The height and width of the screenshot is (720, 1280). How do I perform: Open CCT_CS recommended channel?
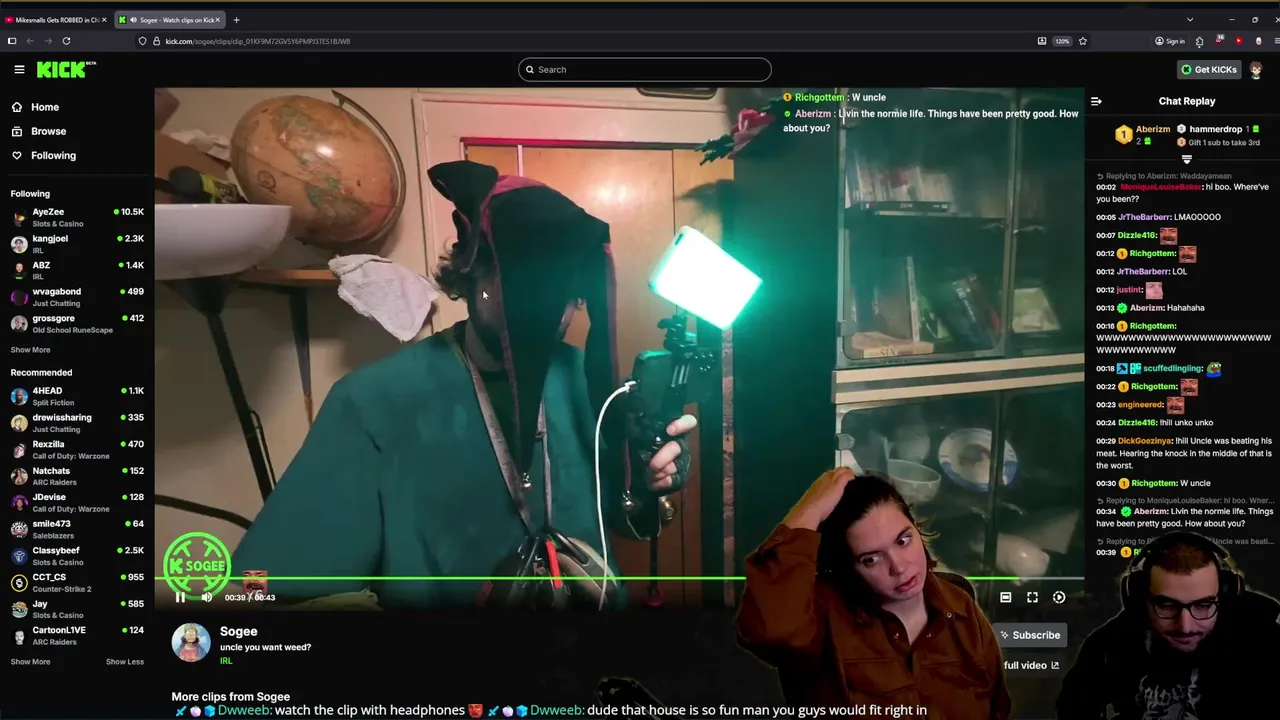77,582
